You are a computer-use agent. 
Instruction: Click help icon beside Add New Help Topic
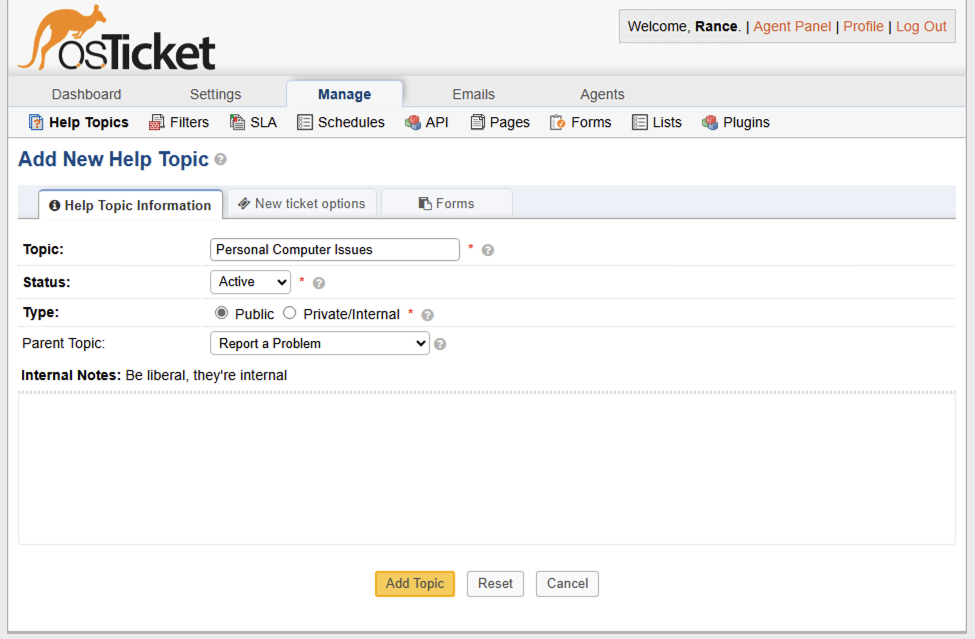(220, 160)
